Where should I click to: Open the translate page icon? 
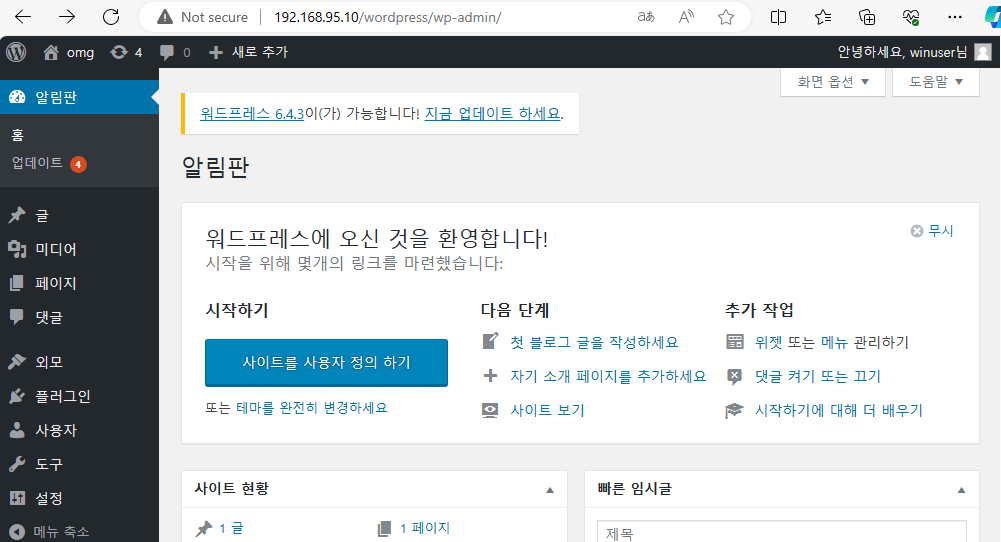[646, 17]
